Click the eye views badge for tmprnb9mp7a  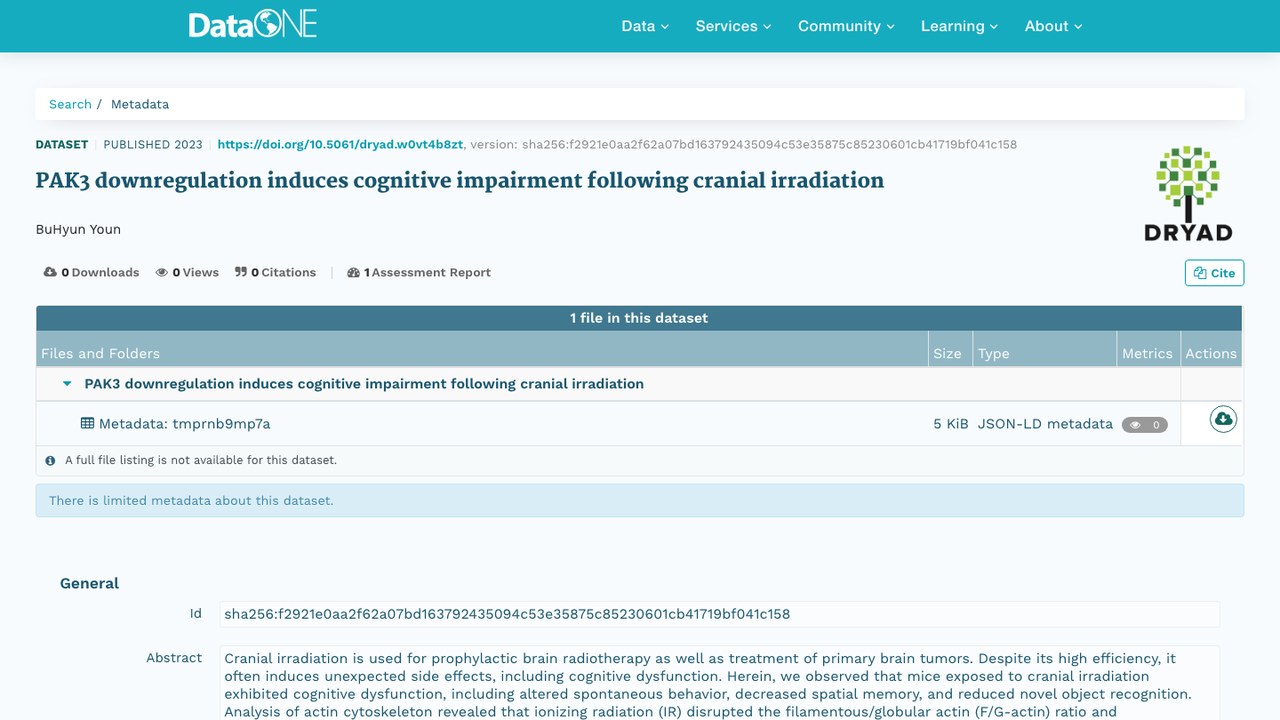pos(1145,425)
